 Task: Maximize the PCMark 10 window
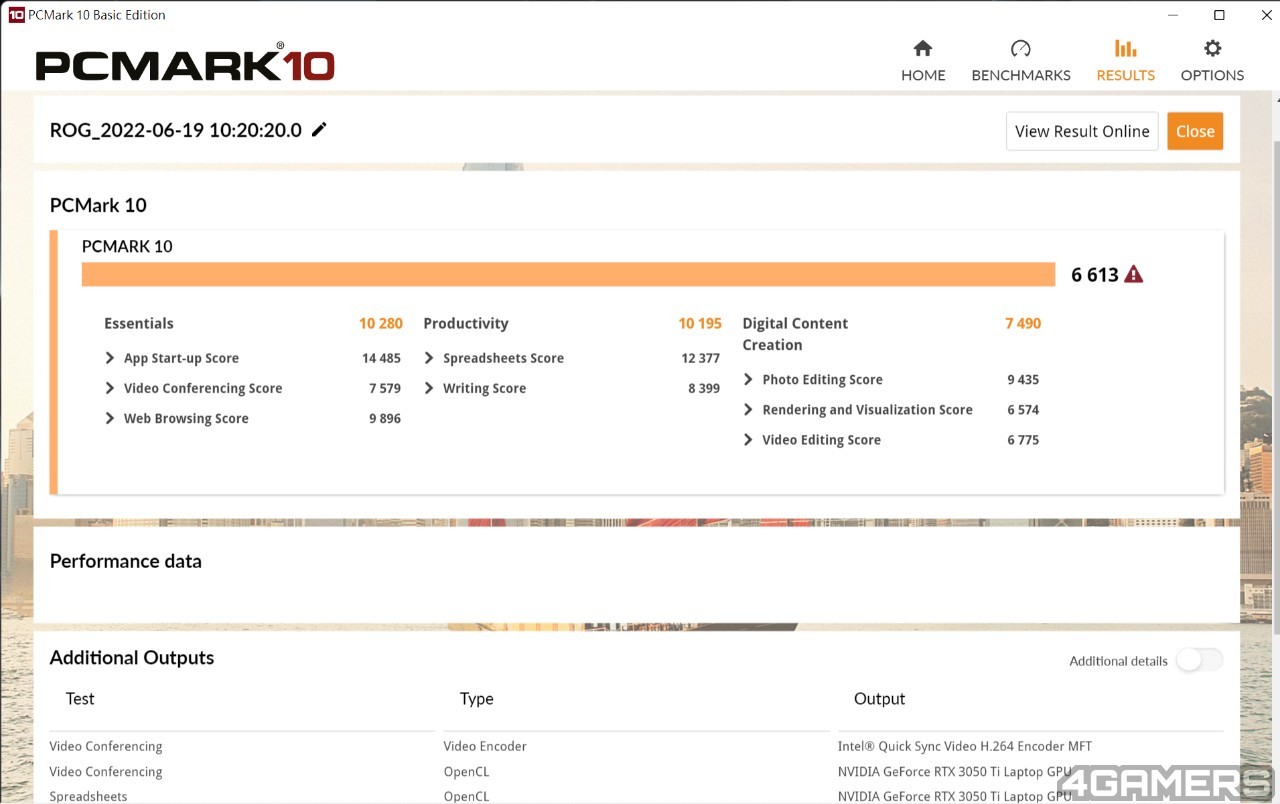click(x=1219, y=15)
